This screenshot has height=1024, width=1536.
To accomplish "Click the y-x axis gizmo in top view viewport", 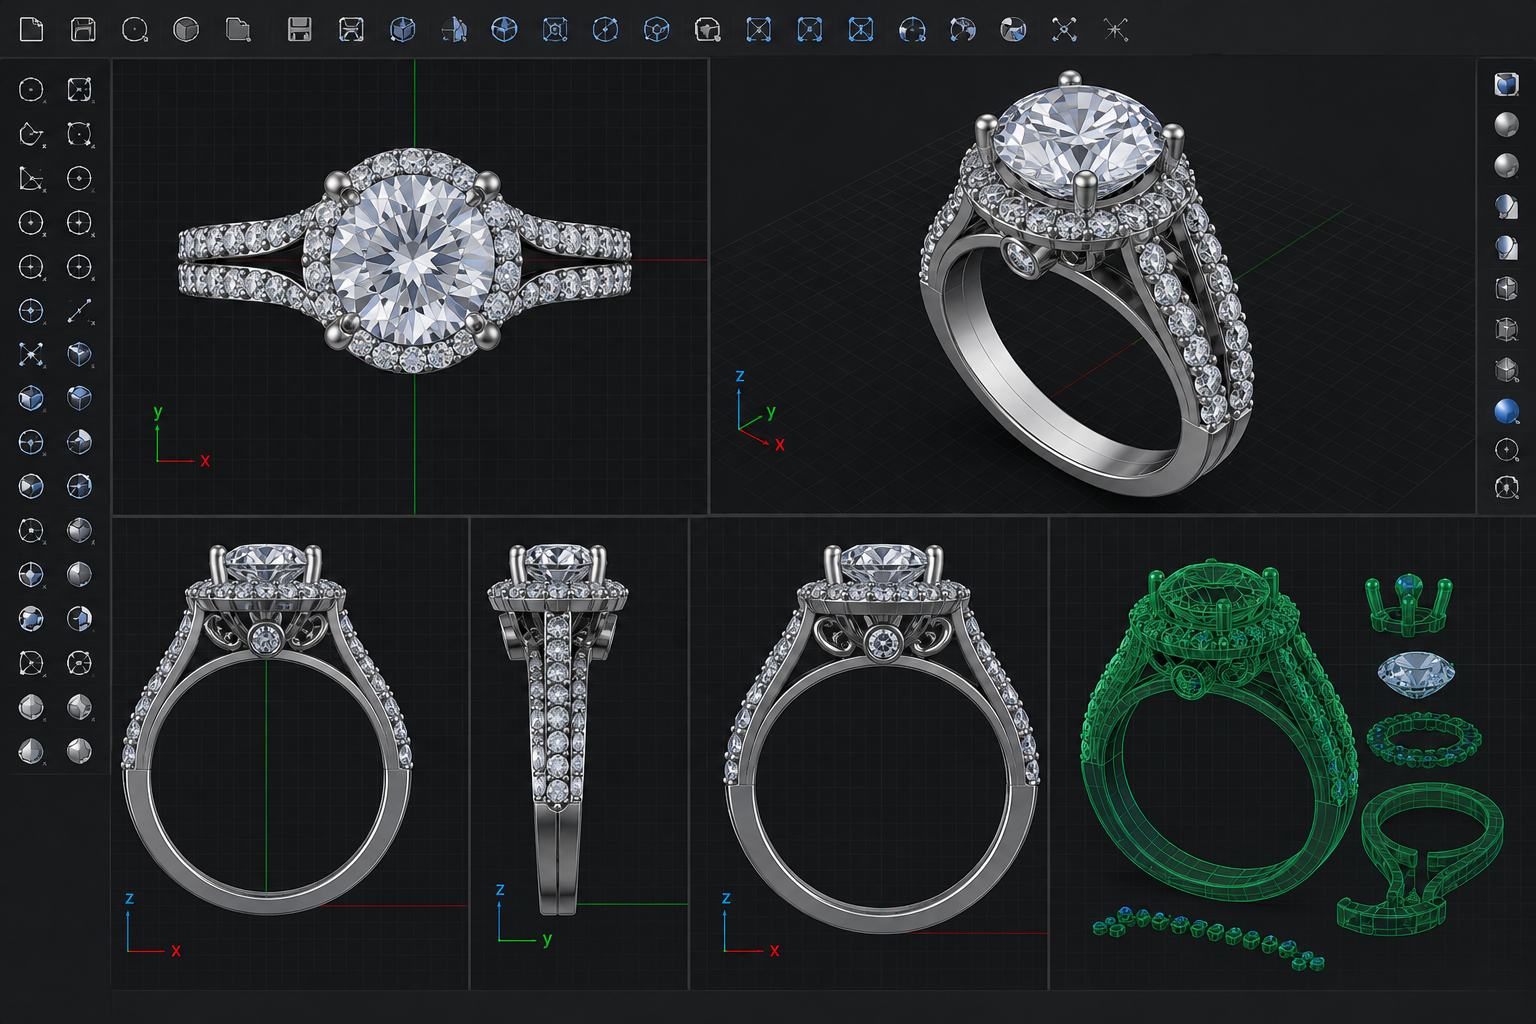I will [182, 435].
